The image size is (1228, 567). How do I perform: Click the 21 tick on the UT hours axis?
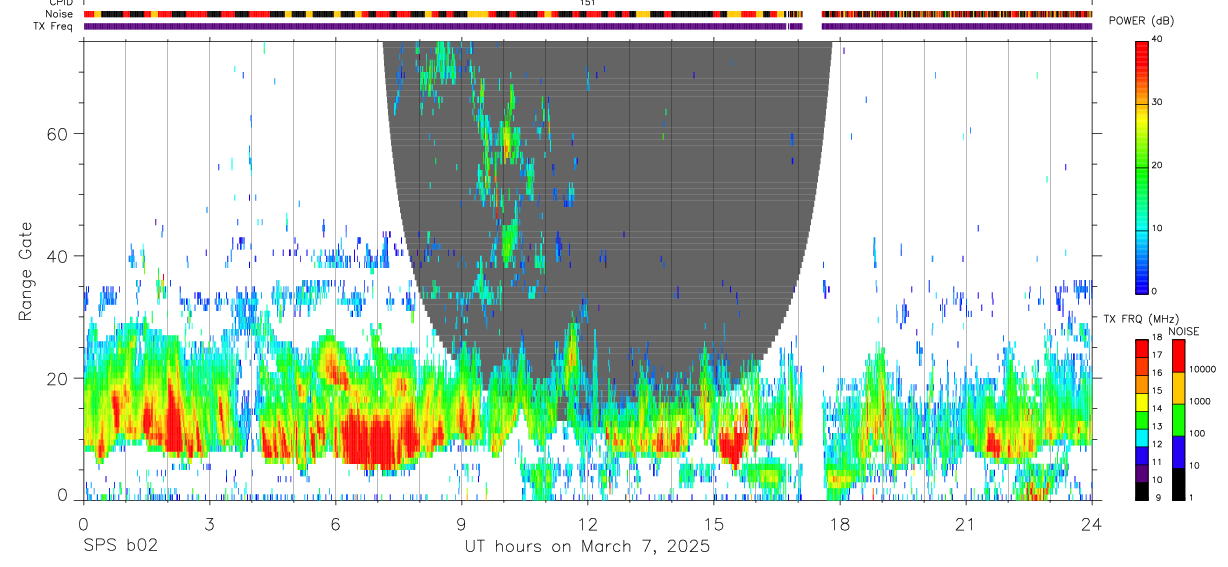coord(966,524)
